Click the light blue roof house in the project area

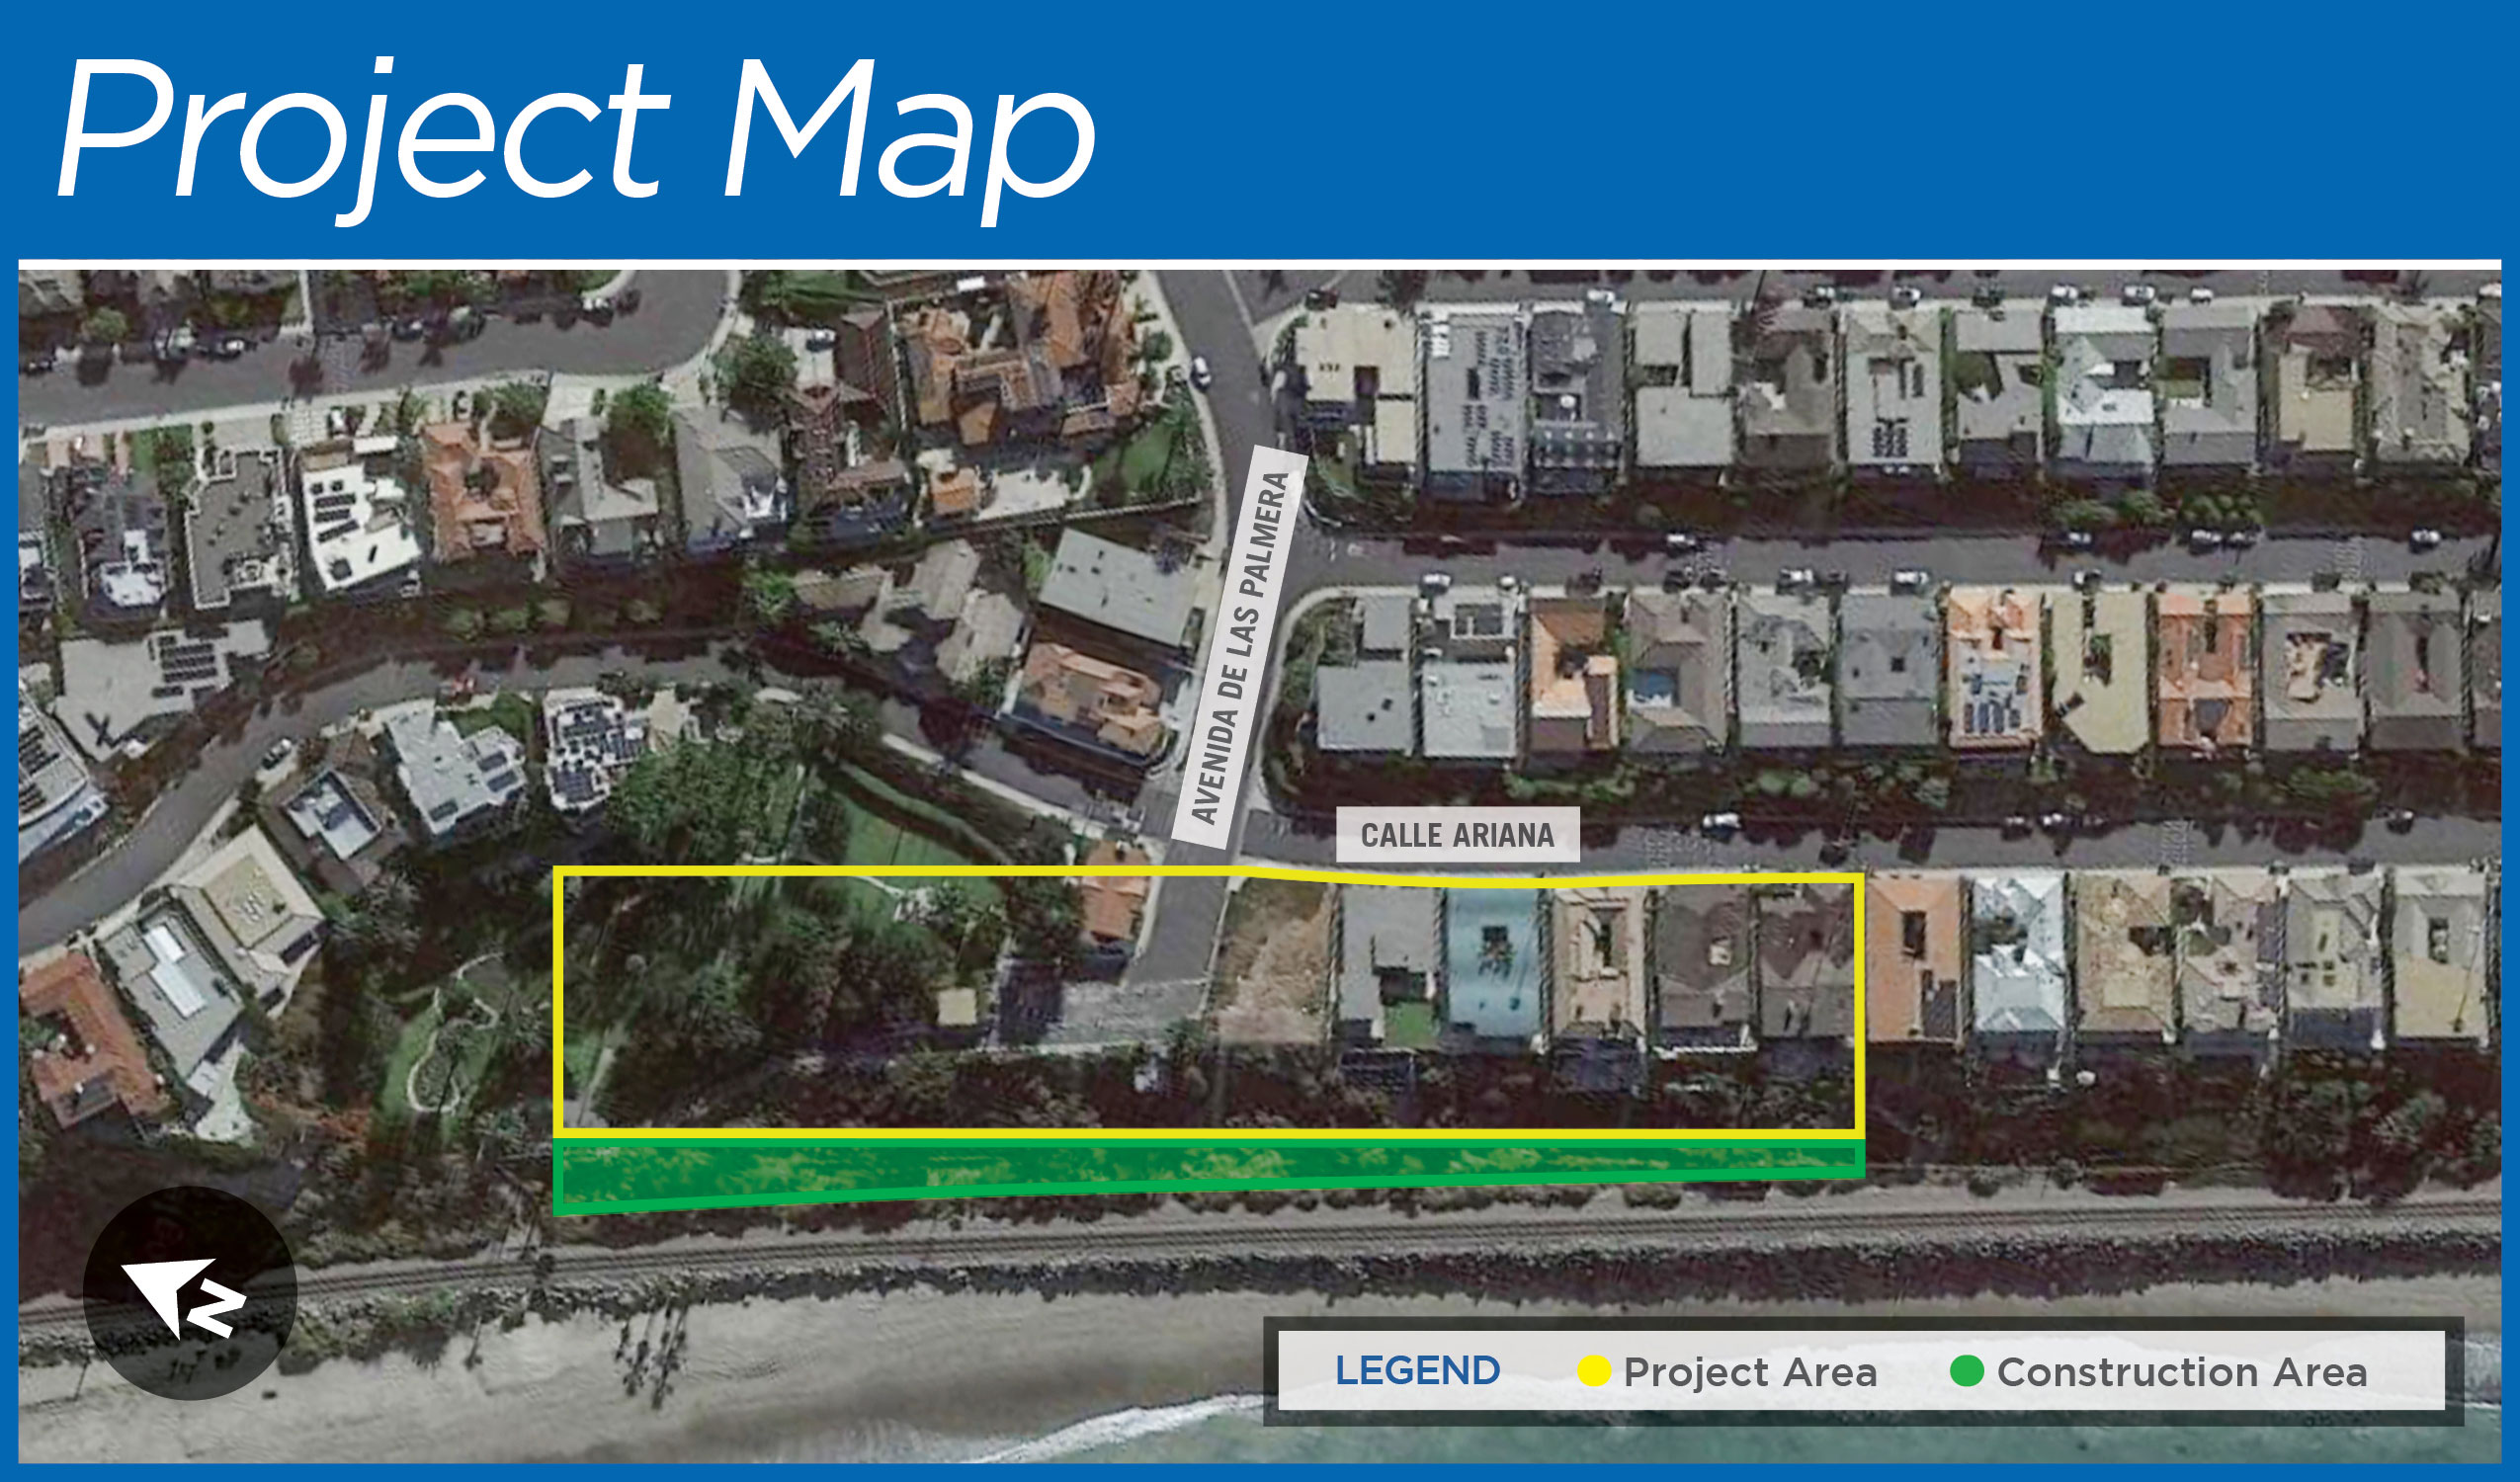pyautogui.click(x=1494, y=963)
